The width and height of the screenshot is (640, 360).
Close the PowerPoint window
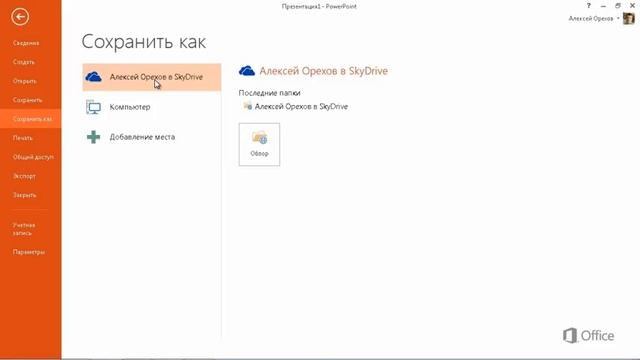point(632,6)
